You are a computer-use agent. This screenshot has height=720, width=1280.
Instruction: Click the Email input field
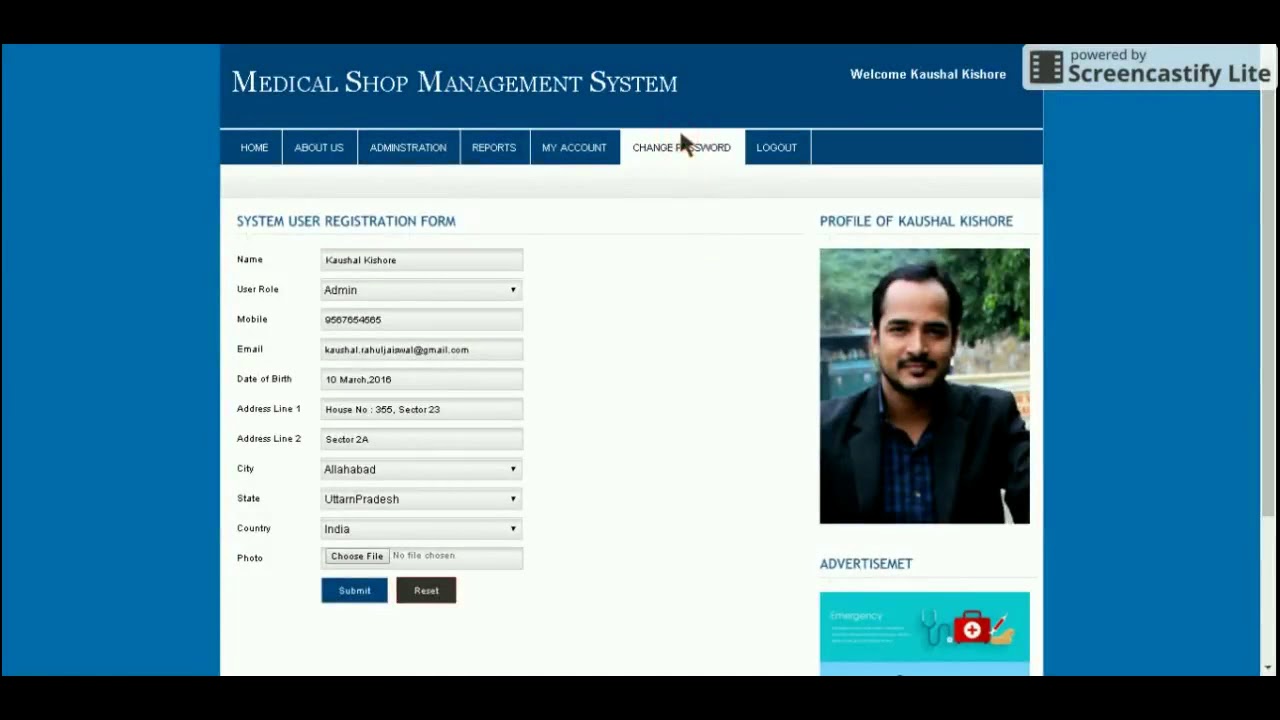coord(422,350)
